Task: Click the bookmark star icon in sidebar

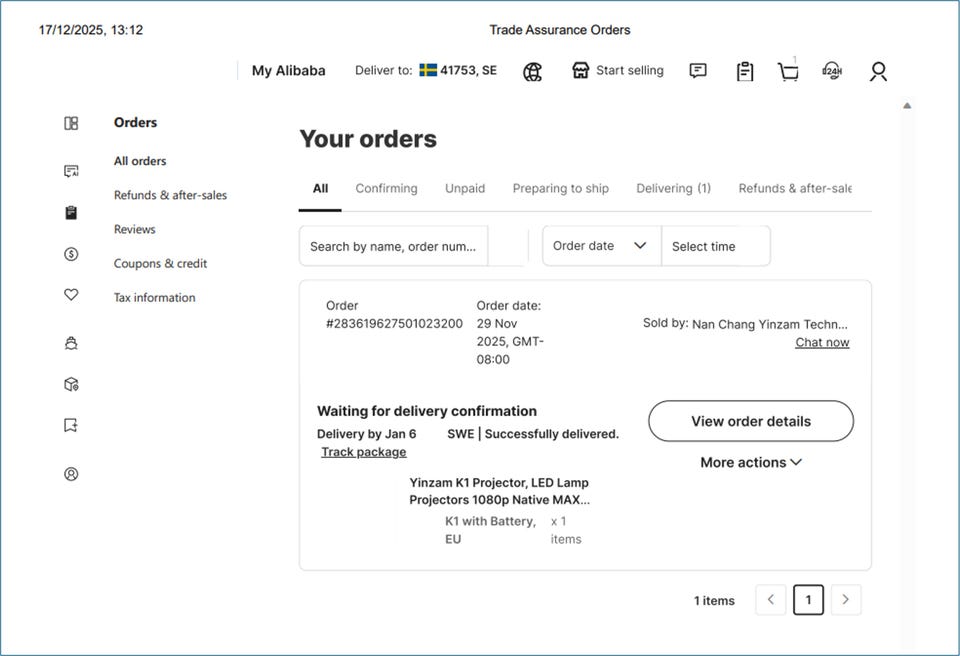Action: tap(71, 425)
